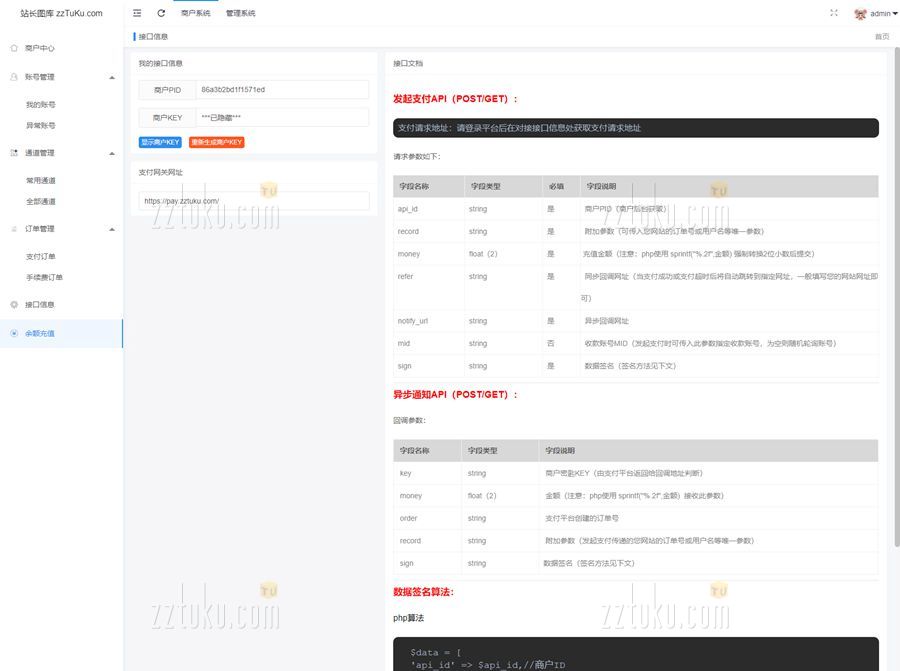Image resolution: width=900 pixels, height=671 pixels.
Task: Click the 发起支付API heading
Action: point(455,99)
